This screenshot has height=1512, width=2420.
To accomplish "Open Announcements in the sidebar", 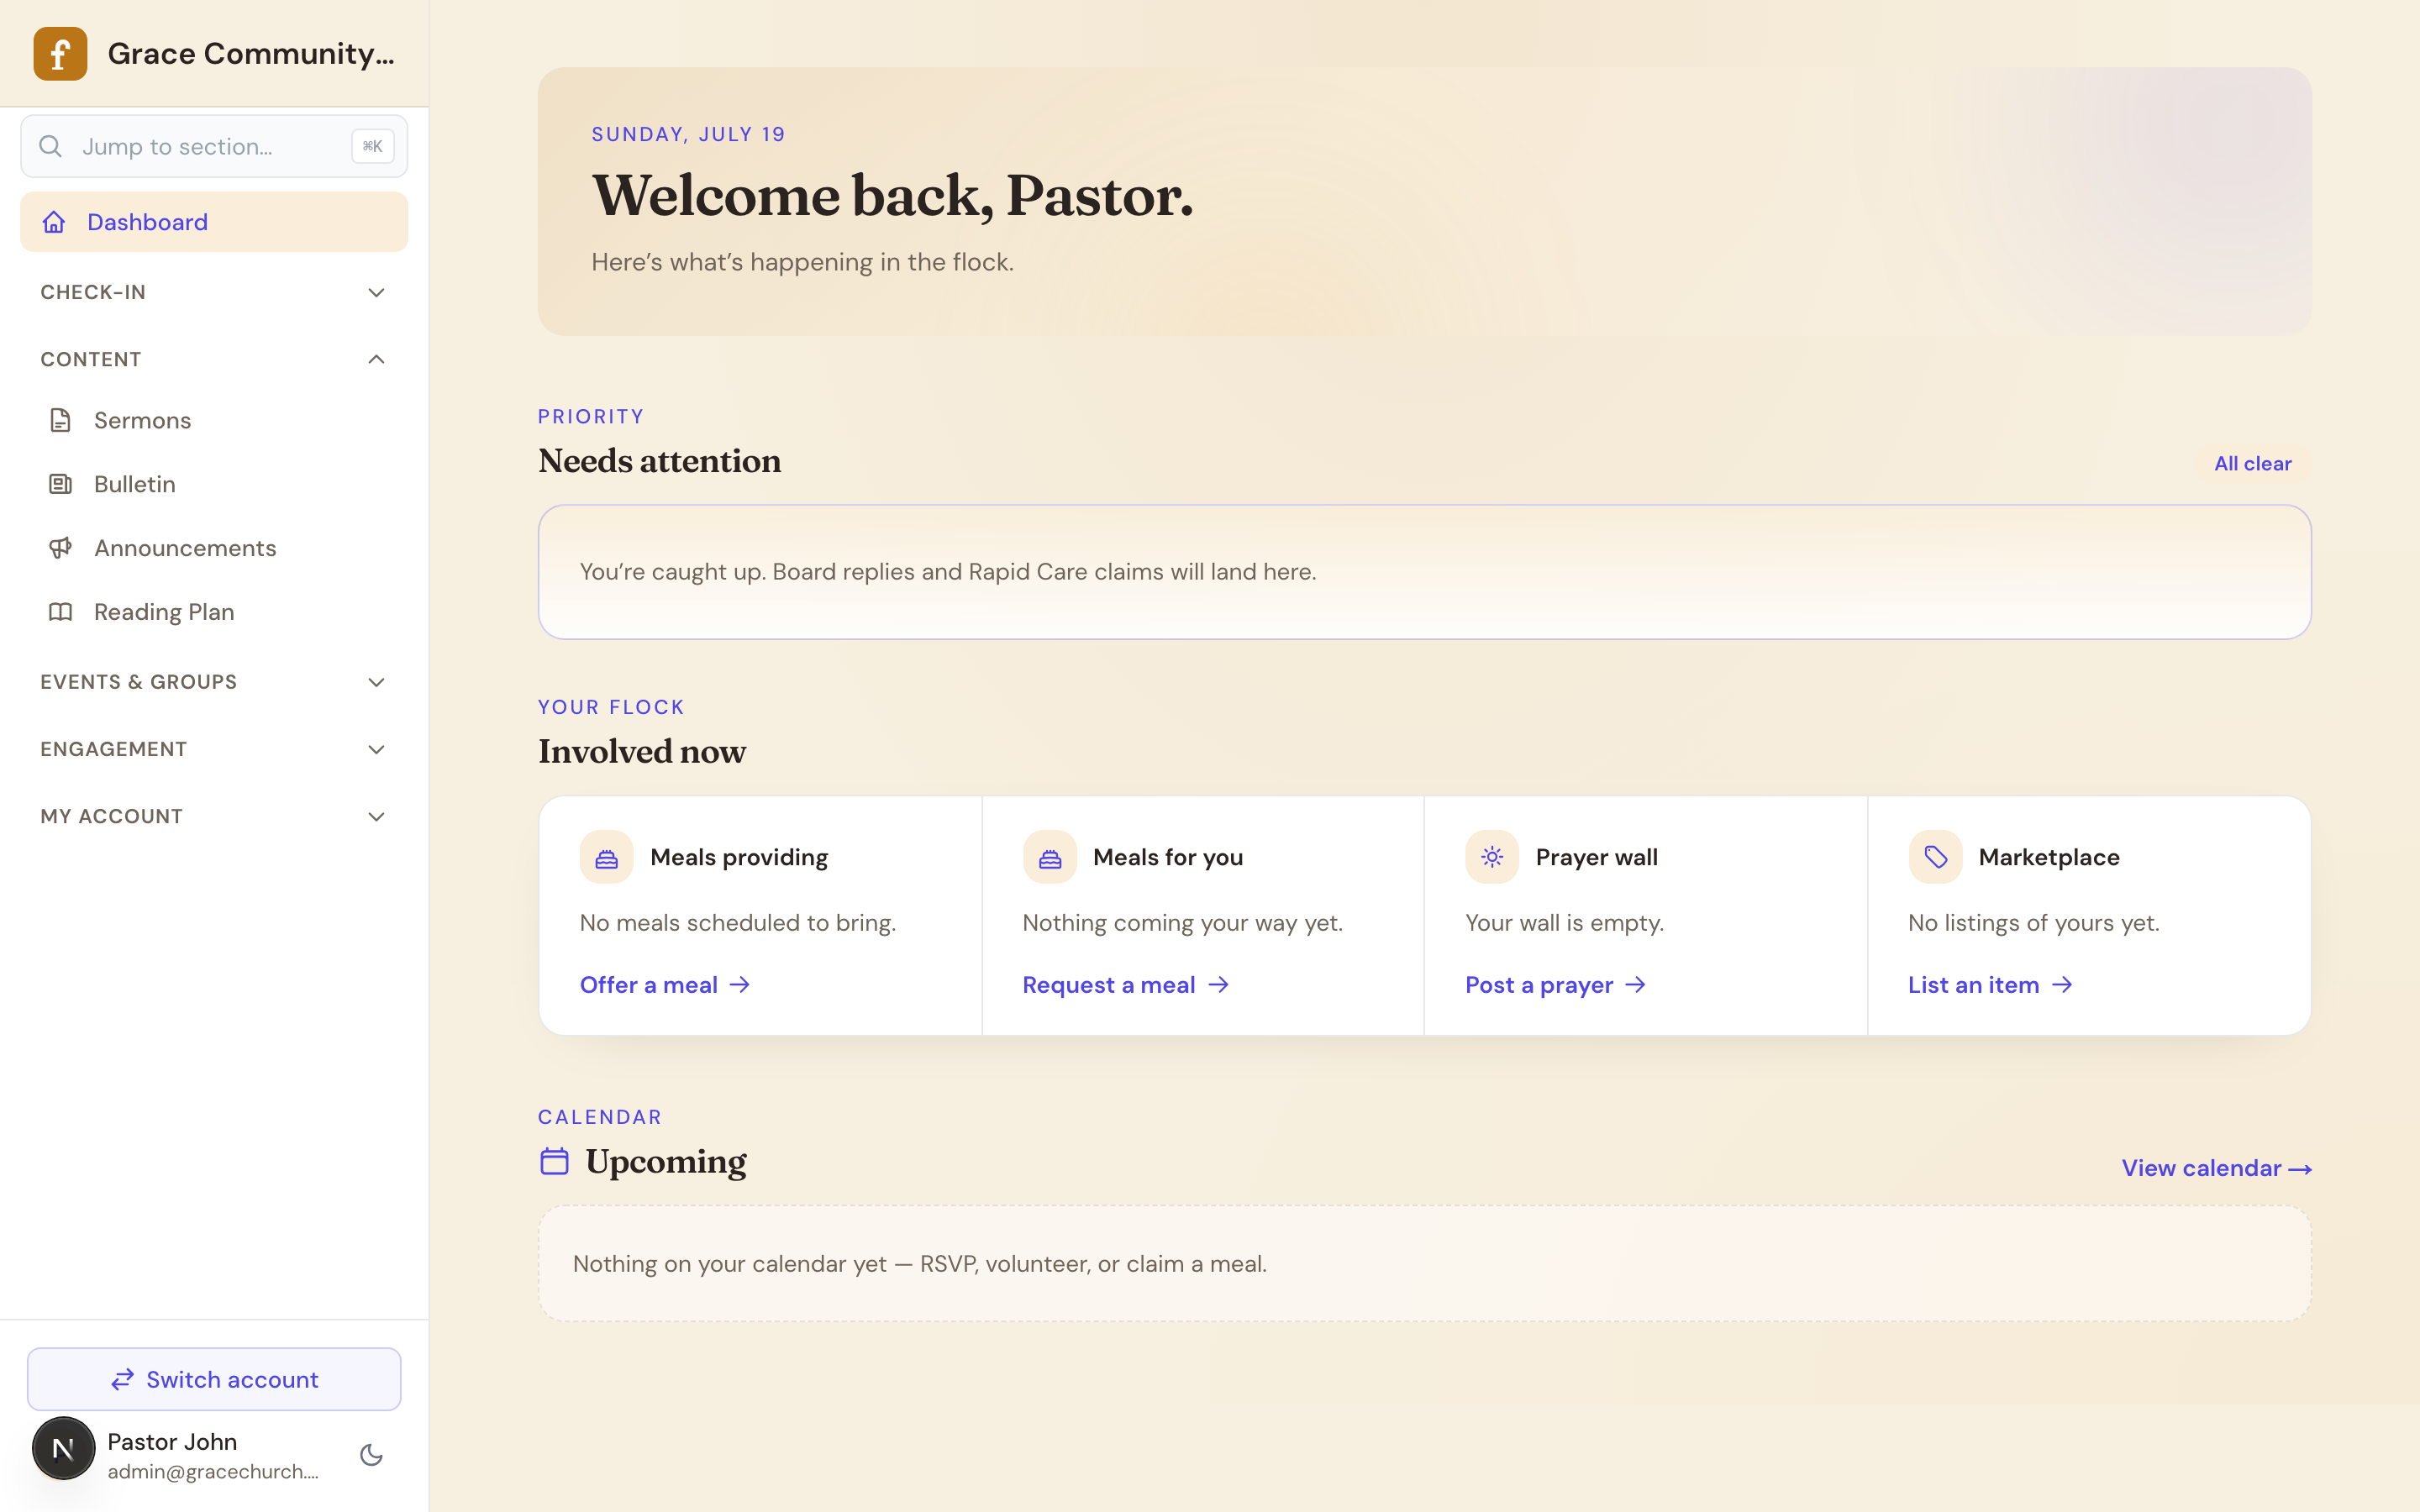I will click(214, 548).
